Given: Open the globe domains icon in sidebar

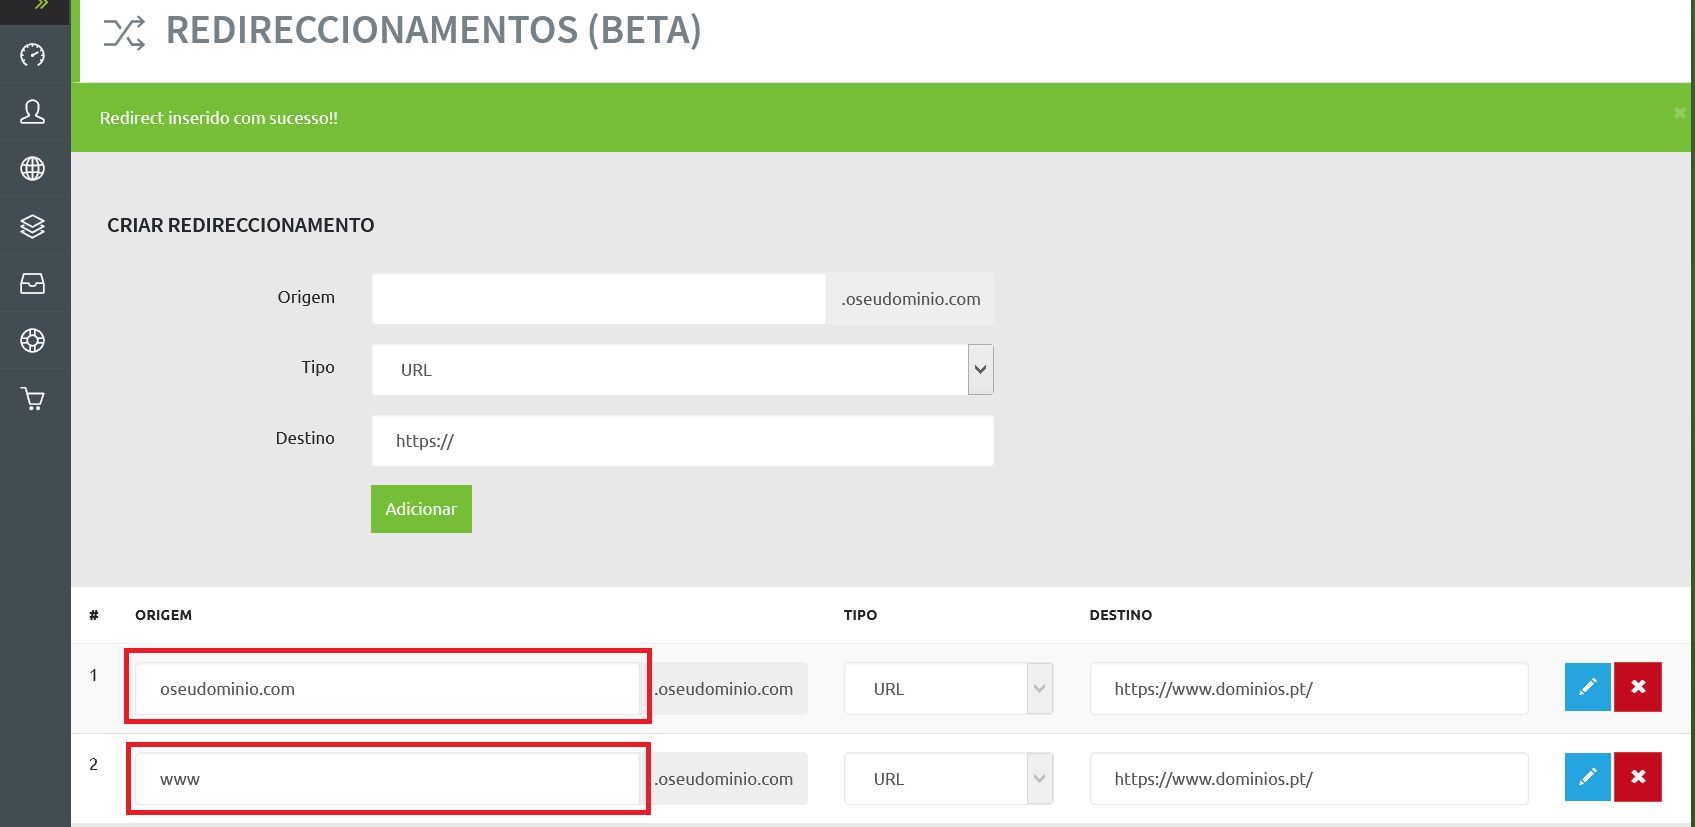Looking at the screenshot, I should coord(33,168).
